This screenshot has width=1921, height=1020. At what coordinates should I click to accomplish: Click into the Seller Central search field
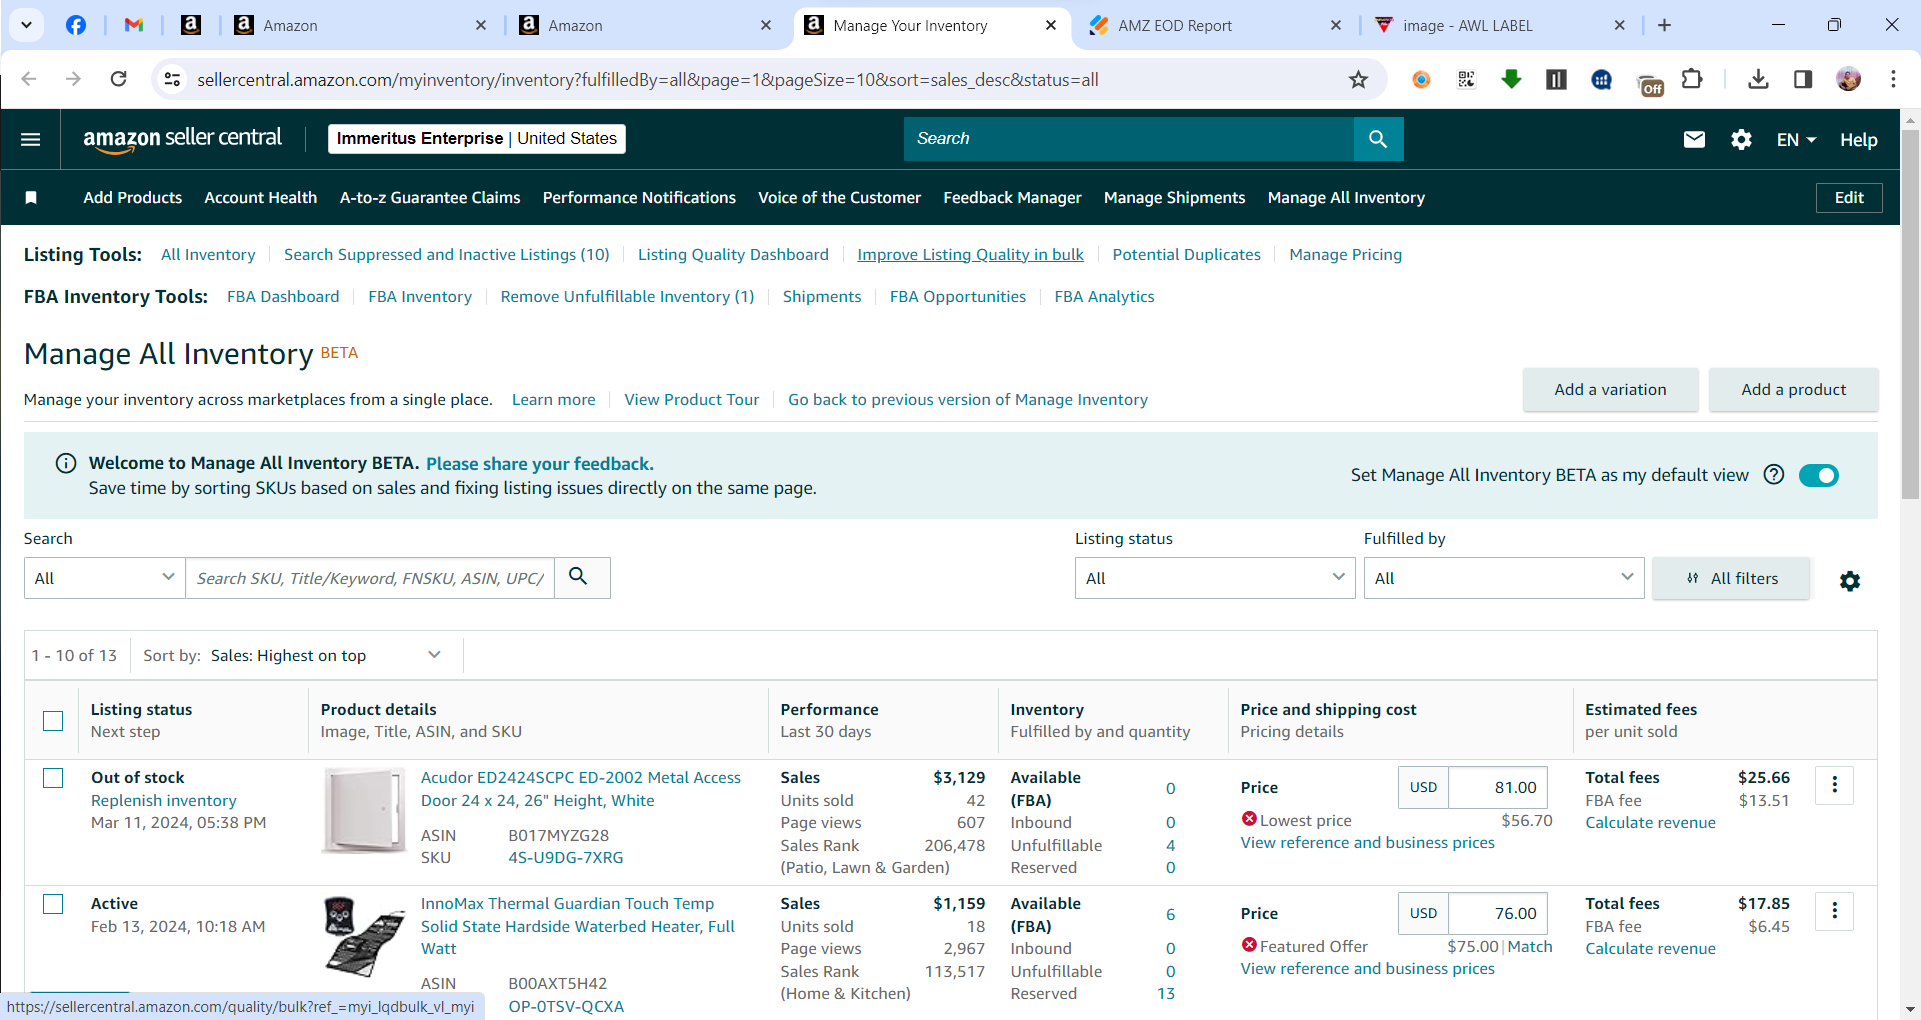(1129, 139)
